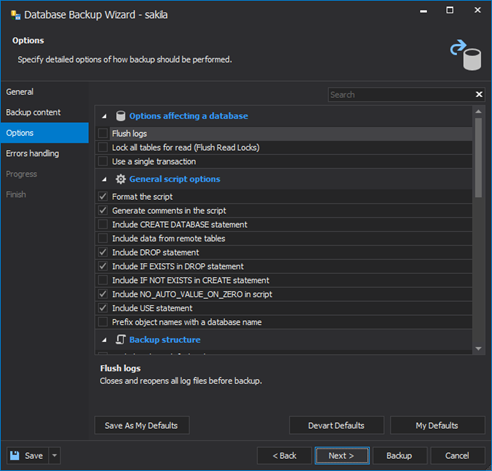The width and height of the screenshot is (492, 471).
Task: Collapse the General script options group
Action: [x=104, y=179]
